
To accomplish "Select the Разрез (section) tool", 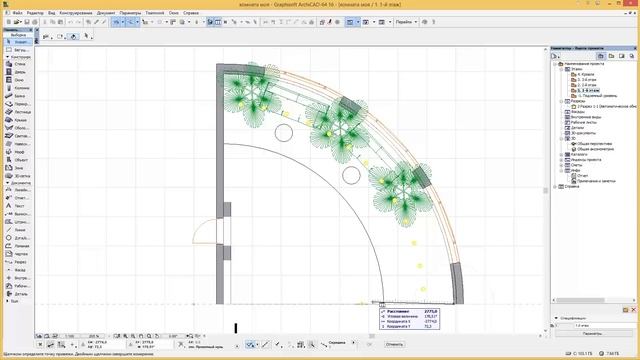I will coord(17,262).
